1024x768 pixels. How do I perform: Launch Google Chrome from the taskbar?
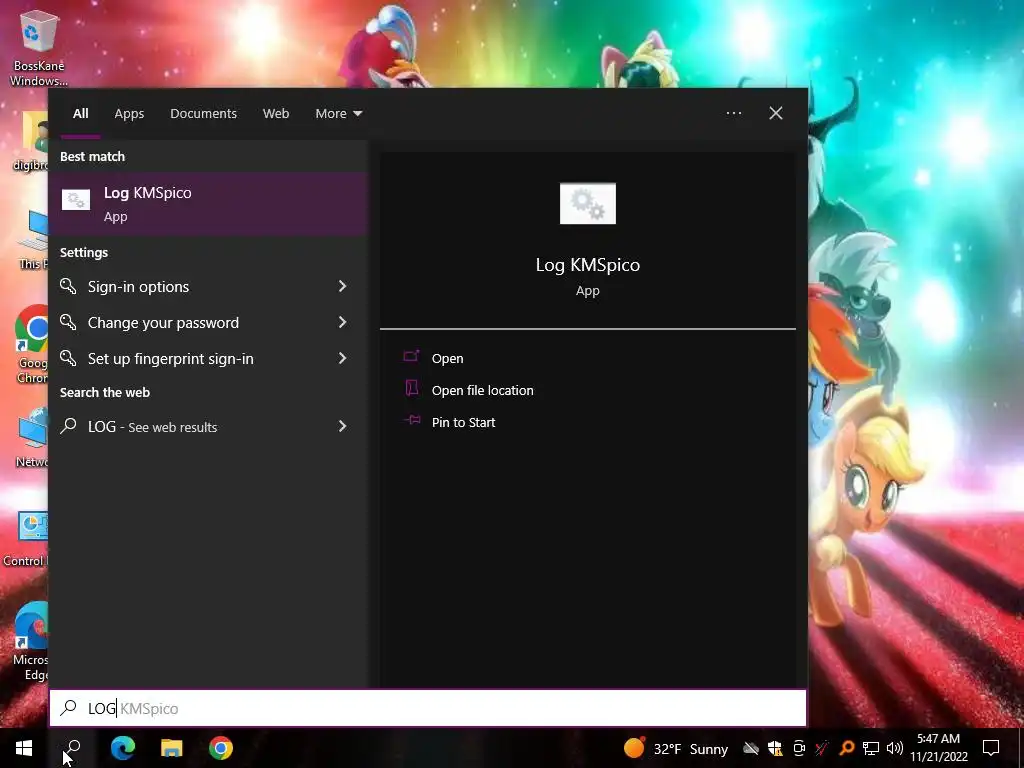[221, 748]
